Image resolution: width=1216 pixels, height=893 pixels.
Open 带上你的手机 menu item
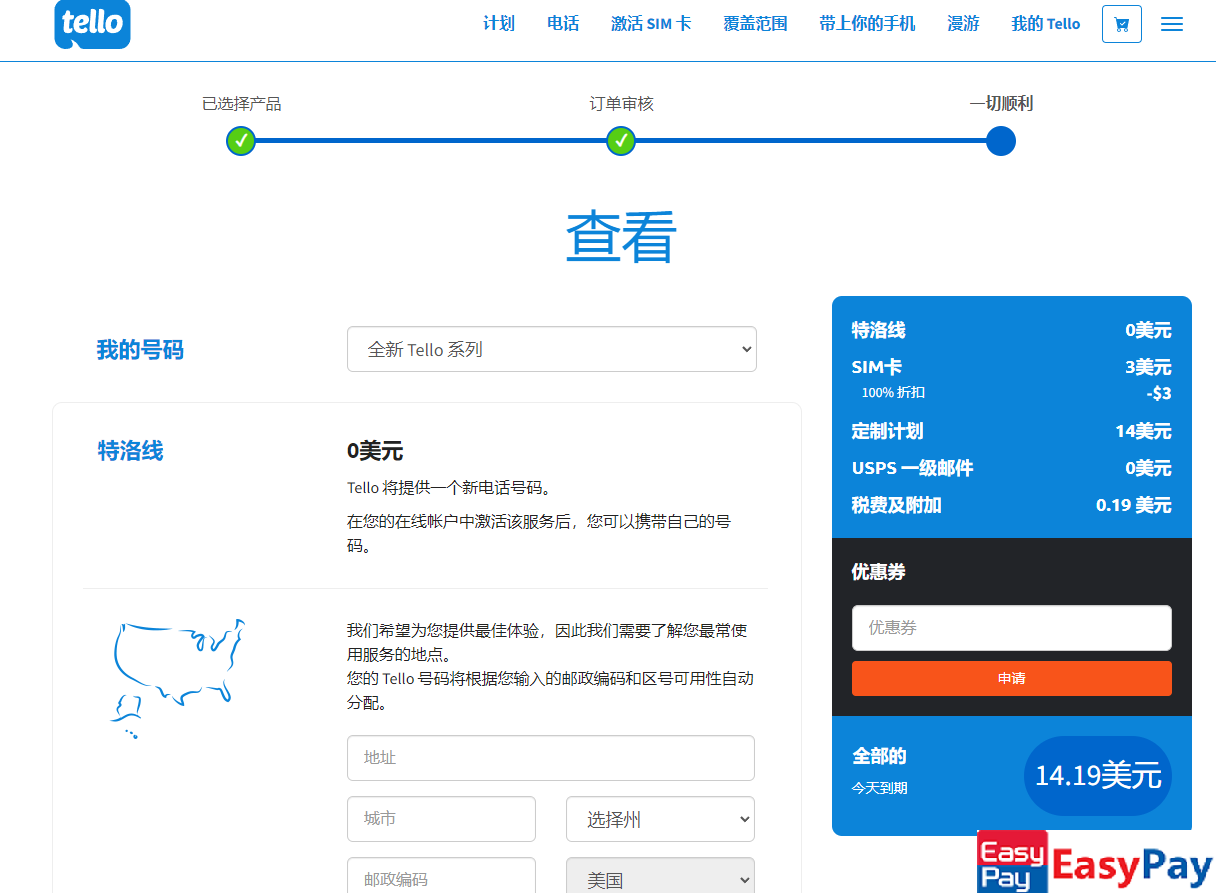tap(867, 24)
